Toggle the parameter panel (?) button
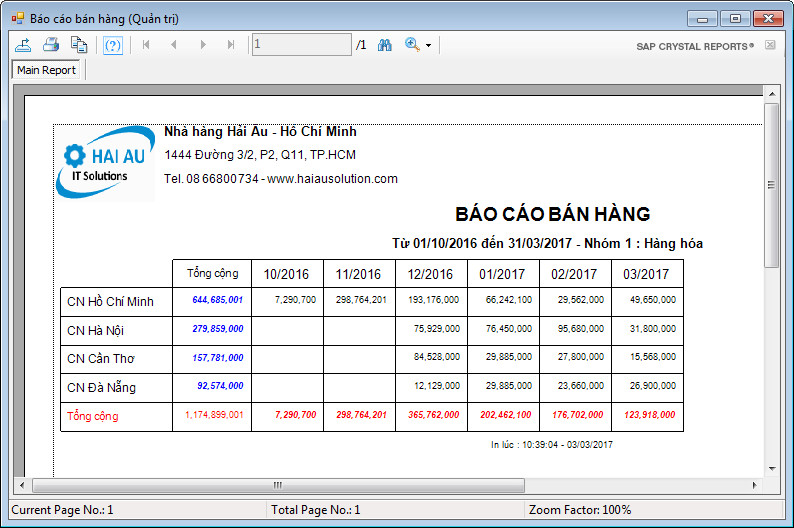Viewport: 794px width, 528px height. pos(112,46)
